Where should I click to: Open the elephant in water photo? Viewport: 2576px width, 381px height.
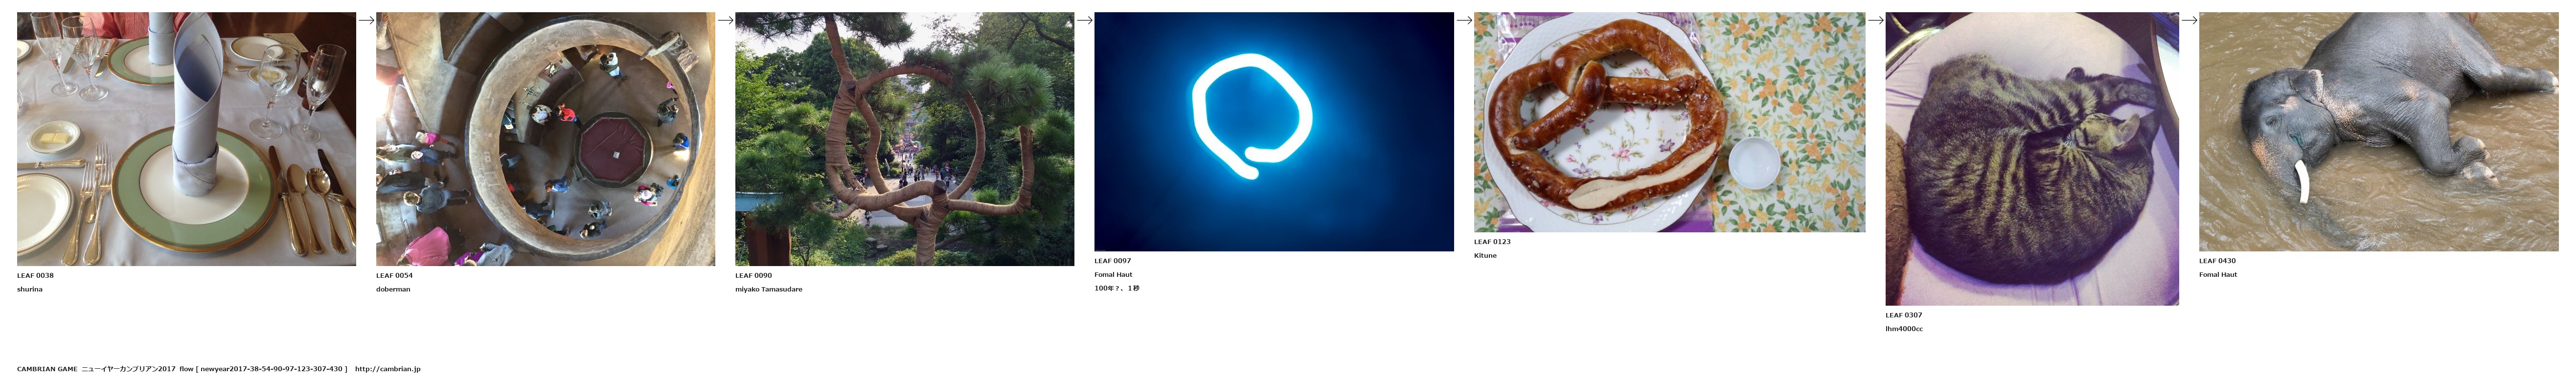pyautogui.click(x=2378, y=132)
